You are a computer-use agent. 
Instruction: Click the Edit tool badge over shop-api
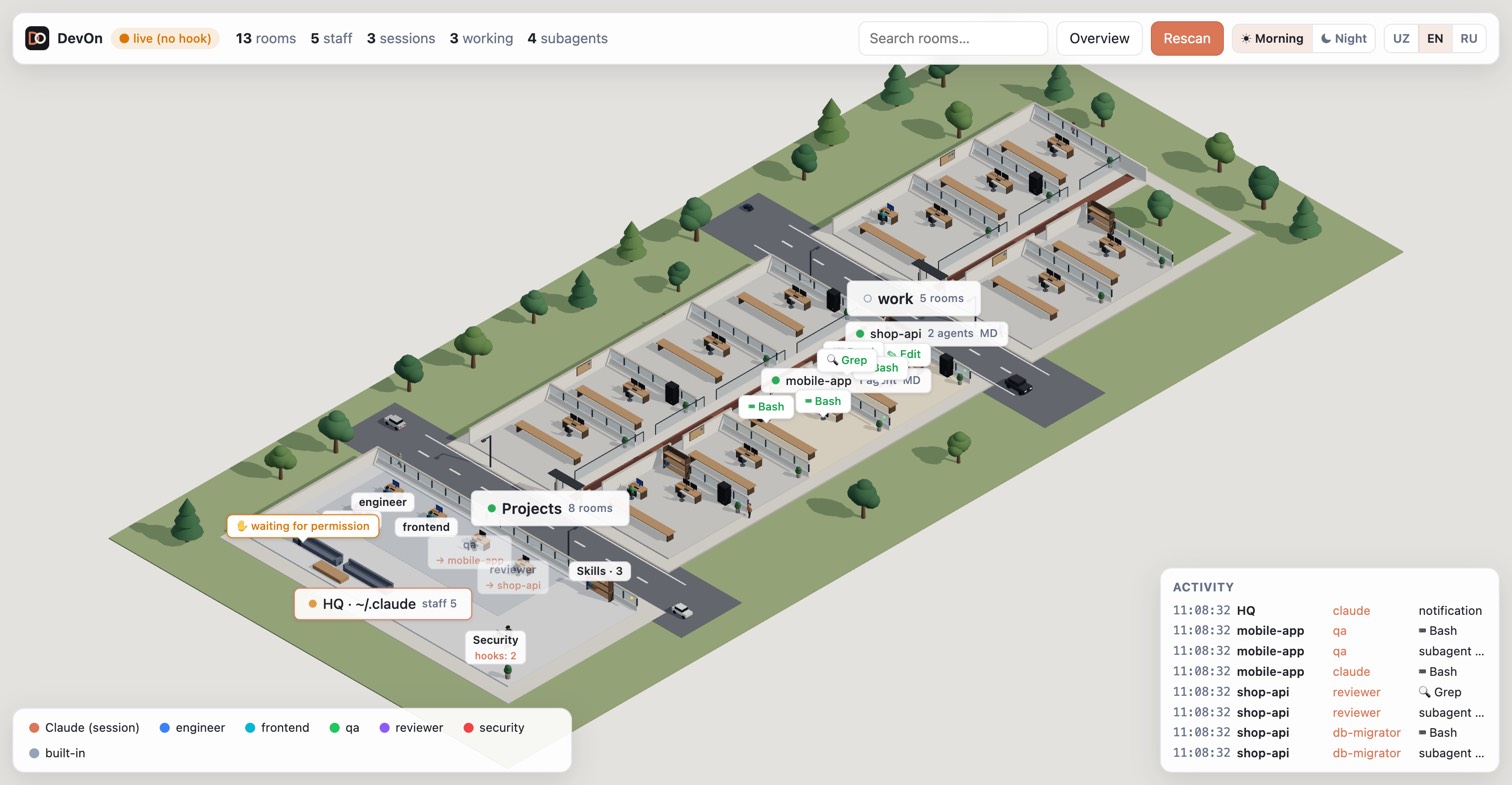point(908,354)
